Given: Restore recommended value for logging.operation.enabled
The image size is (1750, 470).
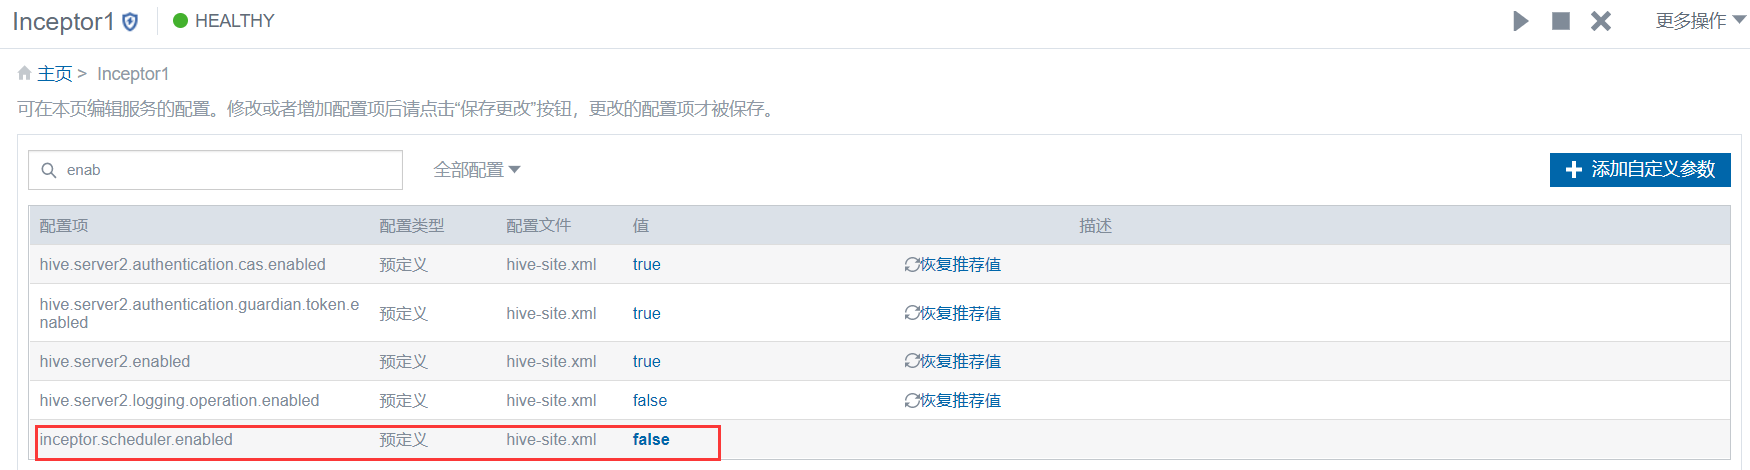Looking at the screenshot, I should pos(953,400).
